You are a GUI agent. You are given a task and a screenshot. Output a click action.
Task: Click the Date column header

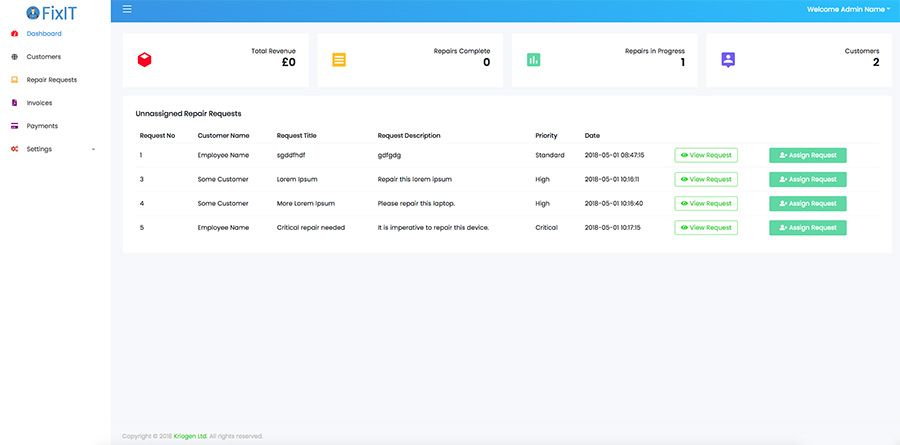[x=592, y=136]
